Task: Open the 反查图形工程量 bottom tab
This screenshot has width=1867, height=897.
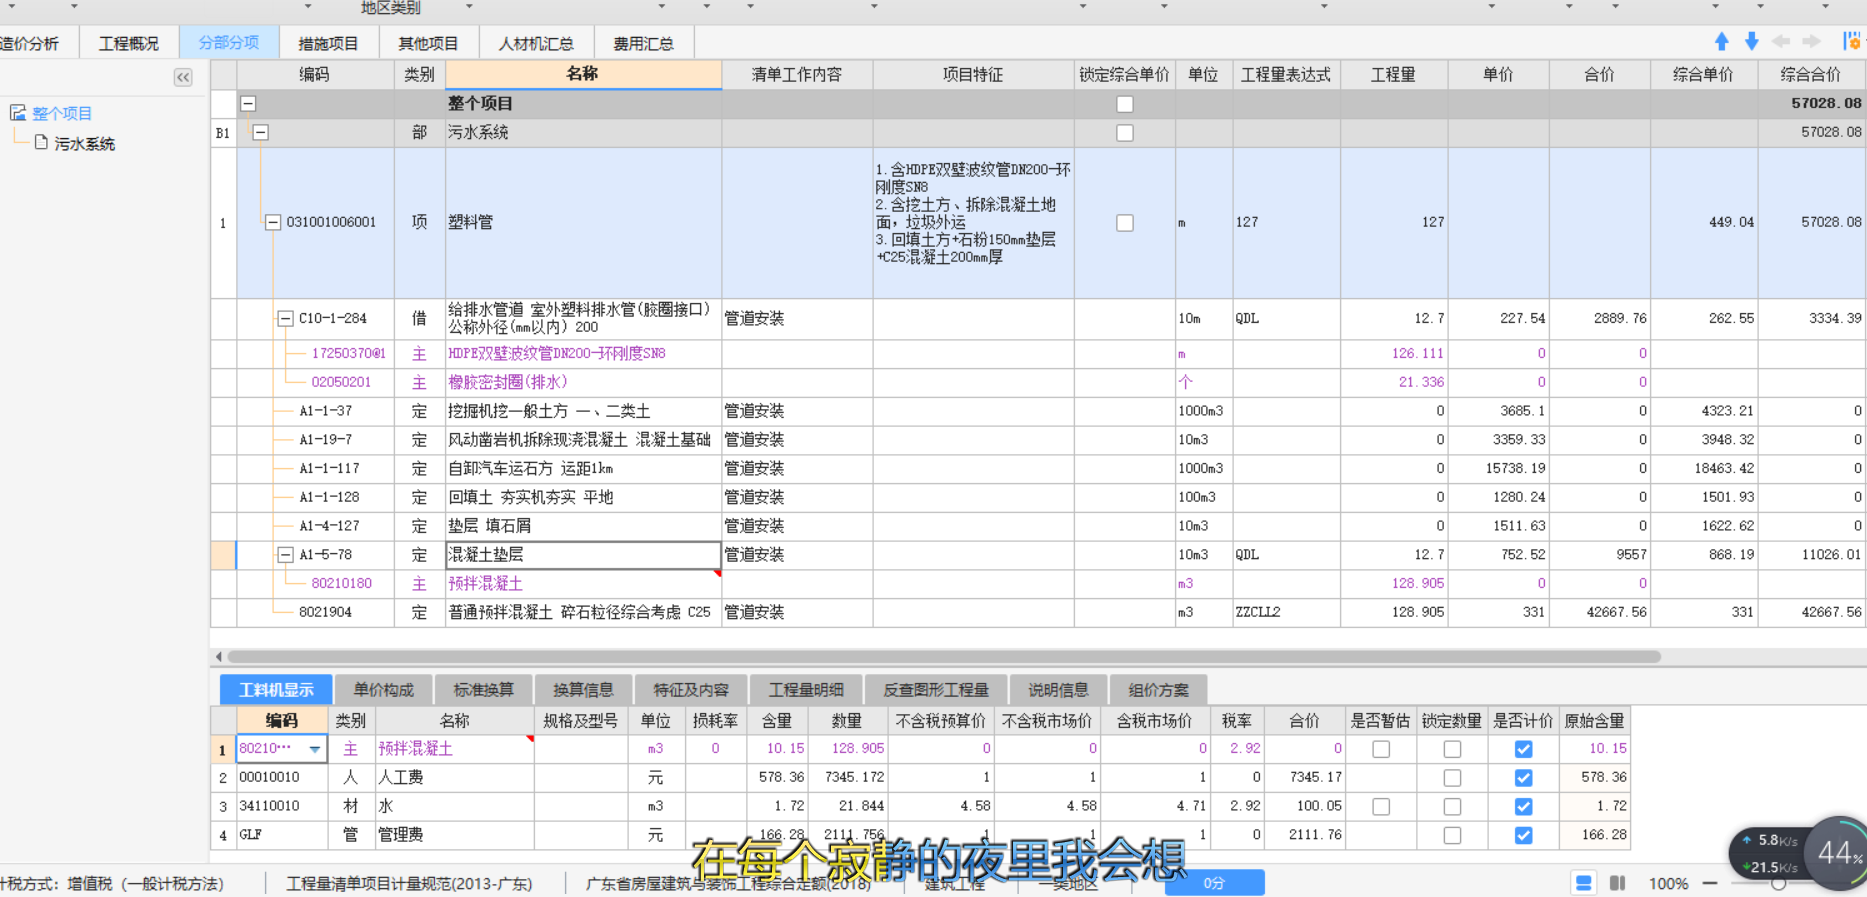Action: (x=936, y=690)
